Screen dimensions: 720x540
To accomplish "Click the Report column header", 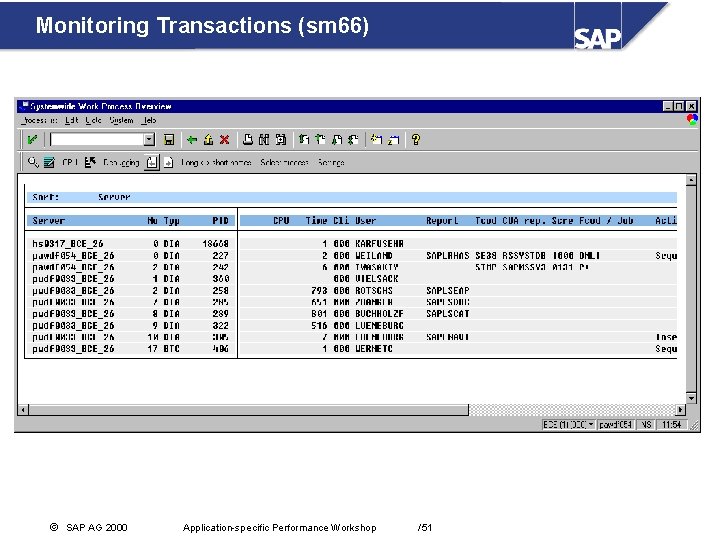I will pos(442,220).
